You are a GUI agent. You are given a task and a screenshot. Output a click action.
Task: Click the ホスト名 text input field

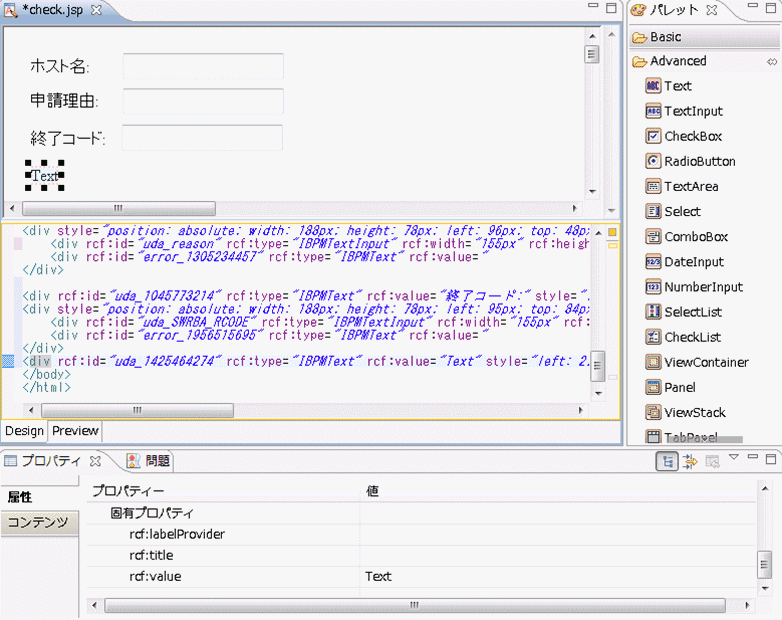point(203,66)
